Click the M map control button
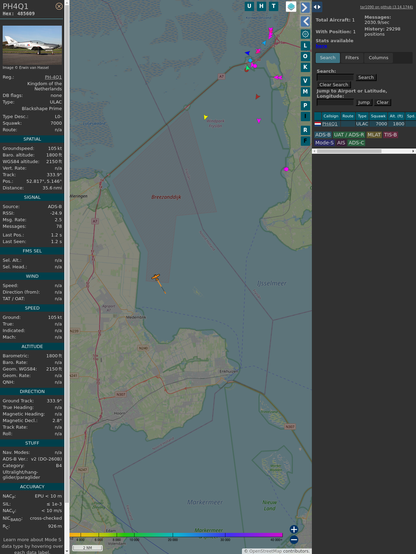This screenshot has width=416, height=554. point(305,92)
